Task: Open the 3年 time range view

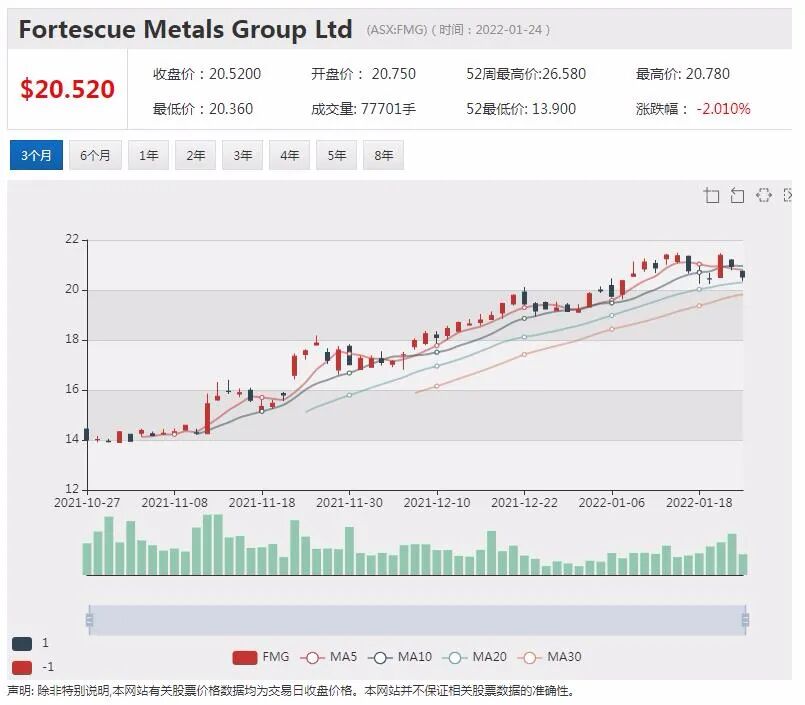Action: [242, 155]
